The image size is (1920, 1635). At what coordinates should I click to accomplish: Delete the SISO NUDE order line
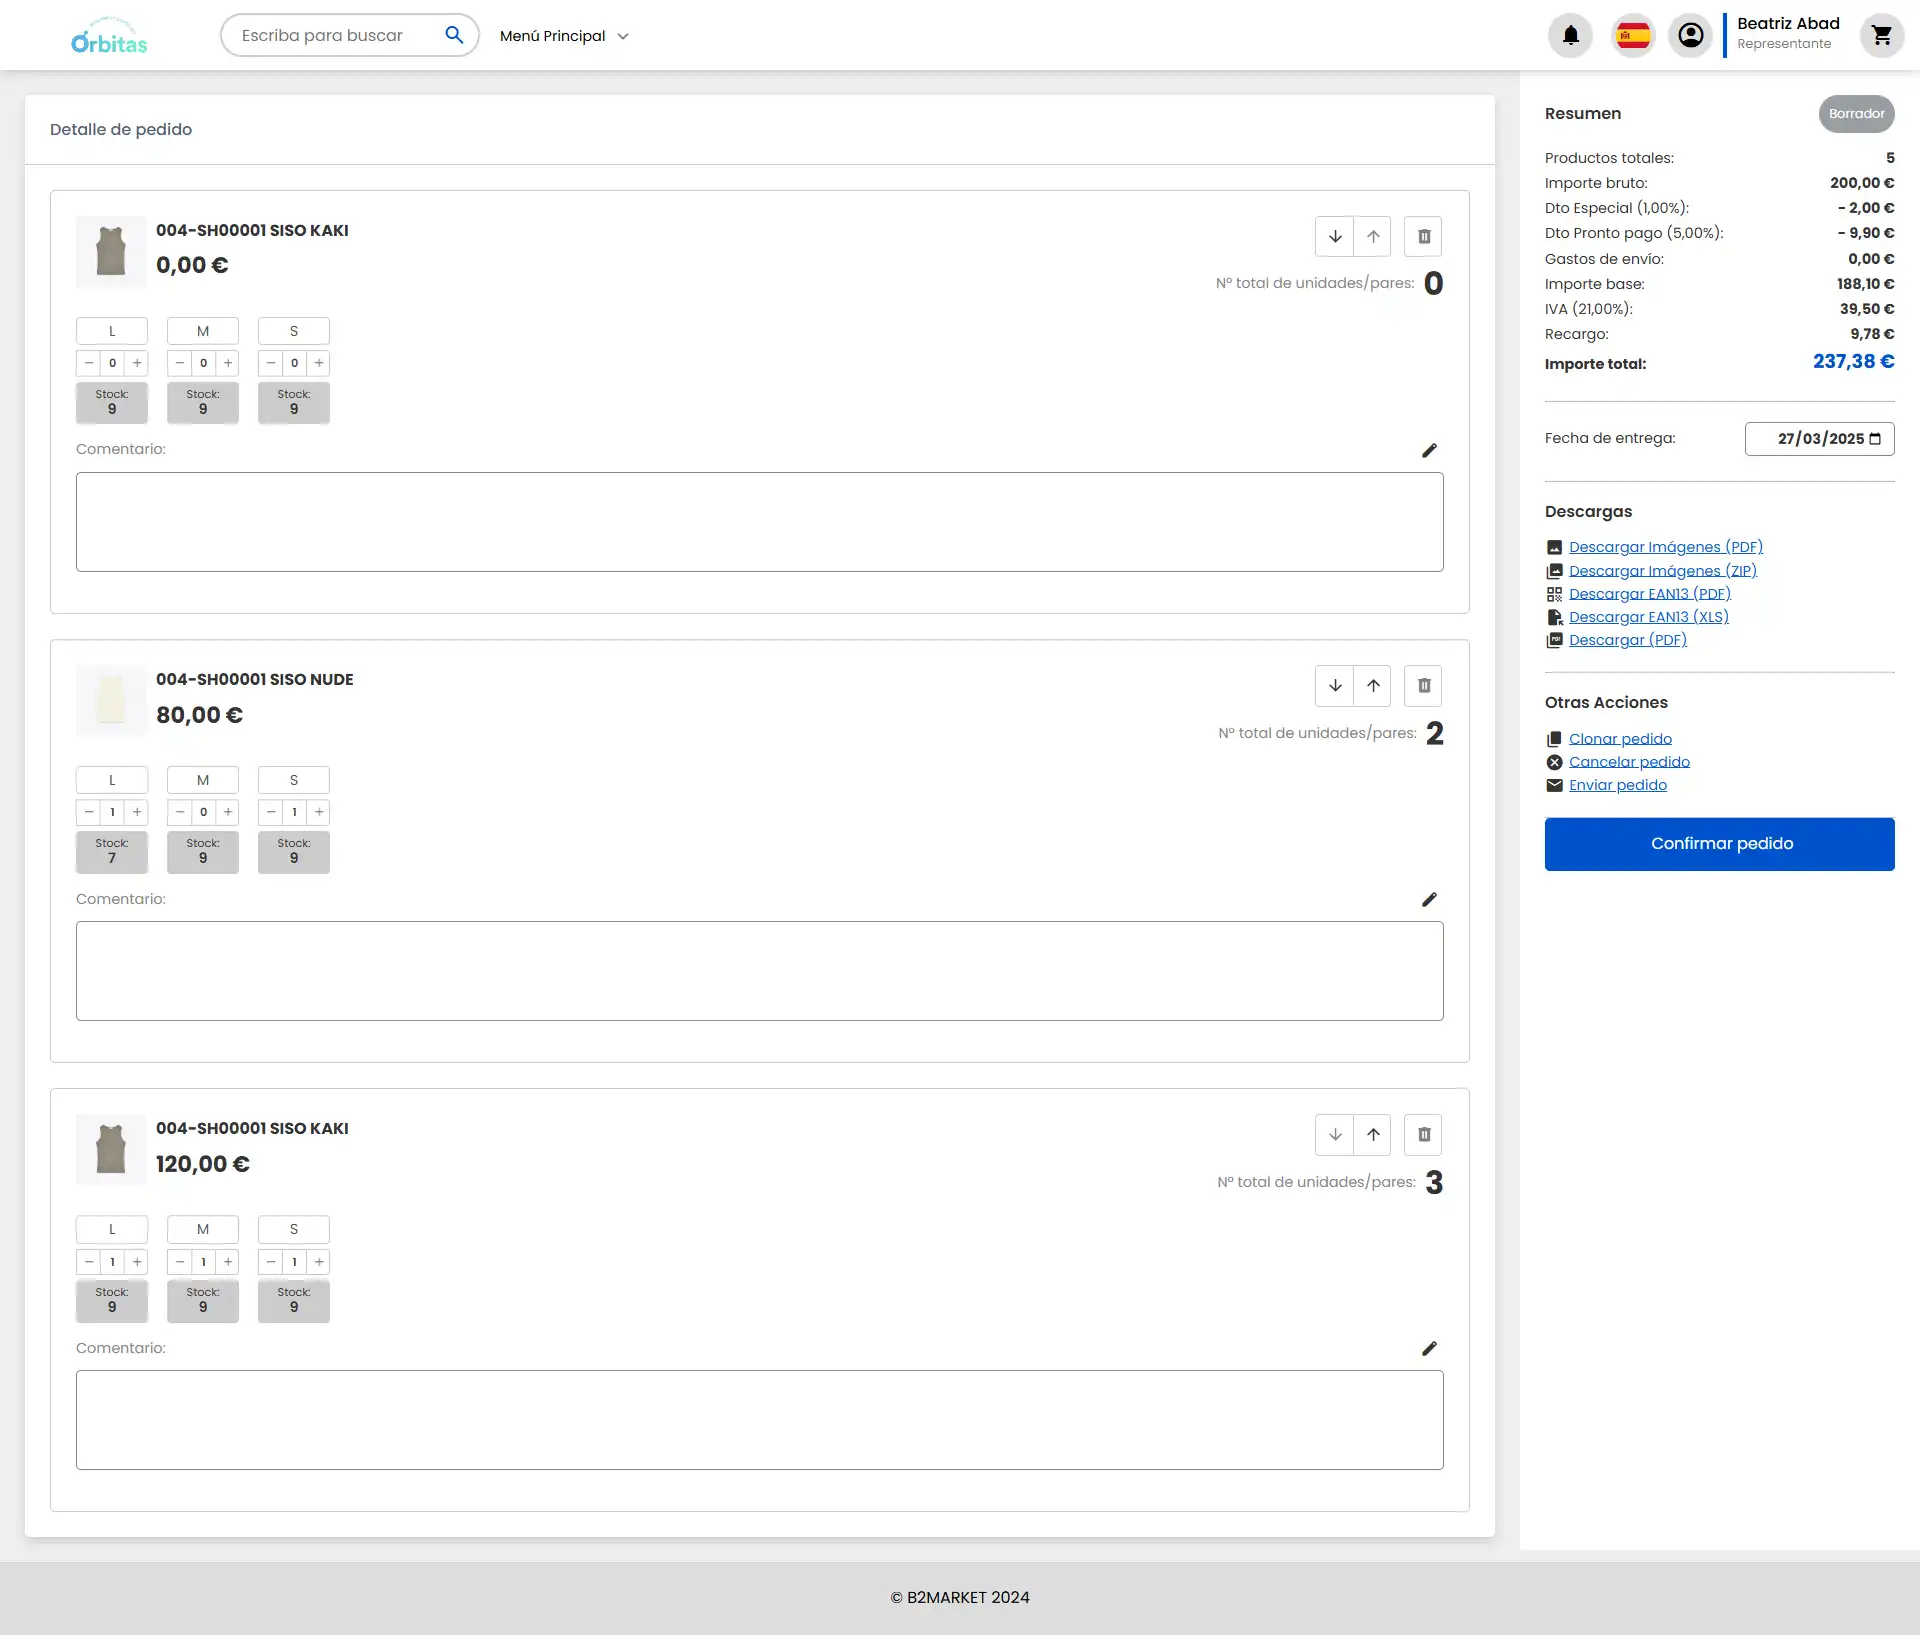(1423, 686)
